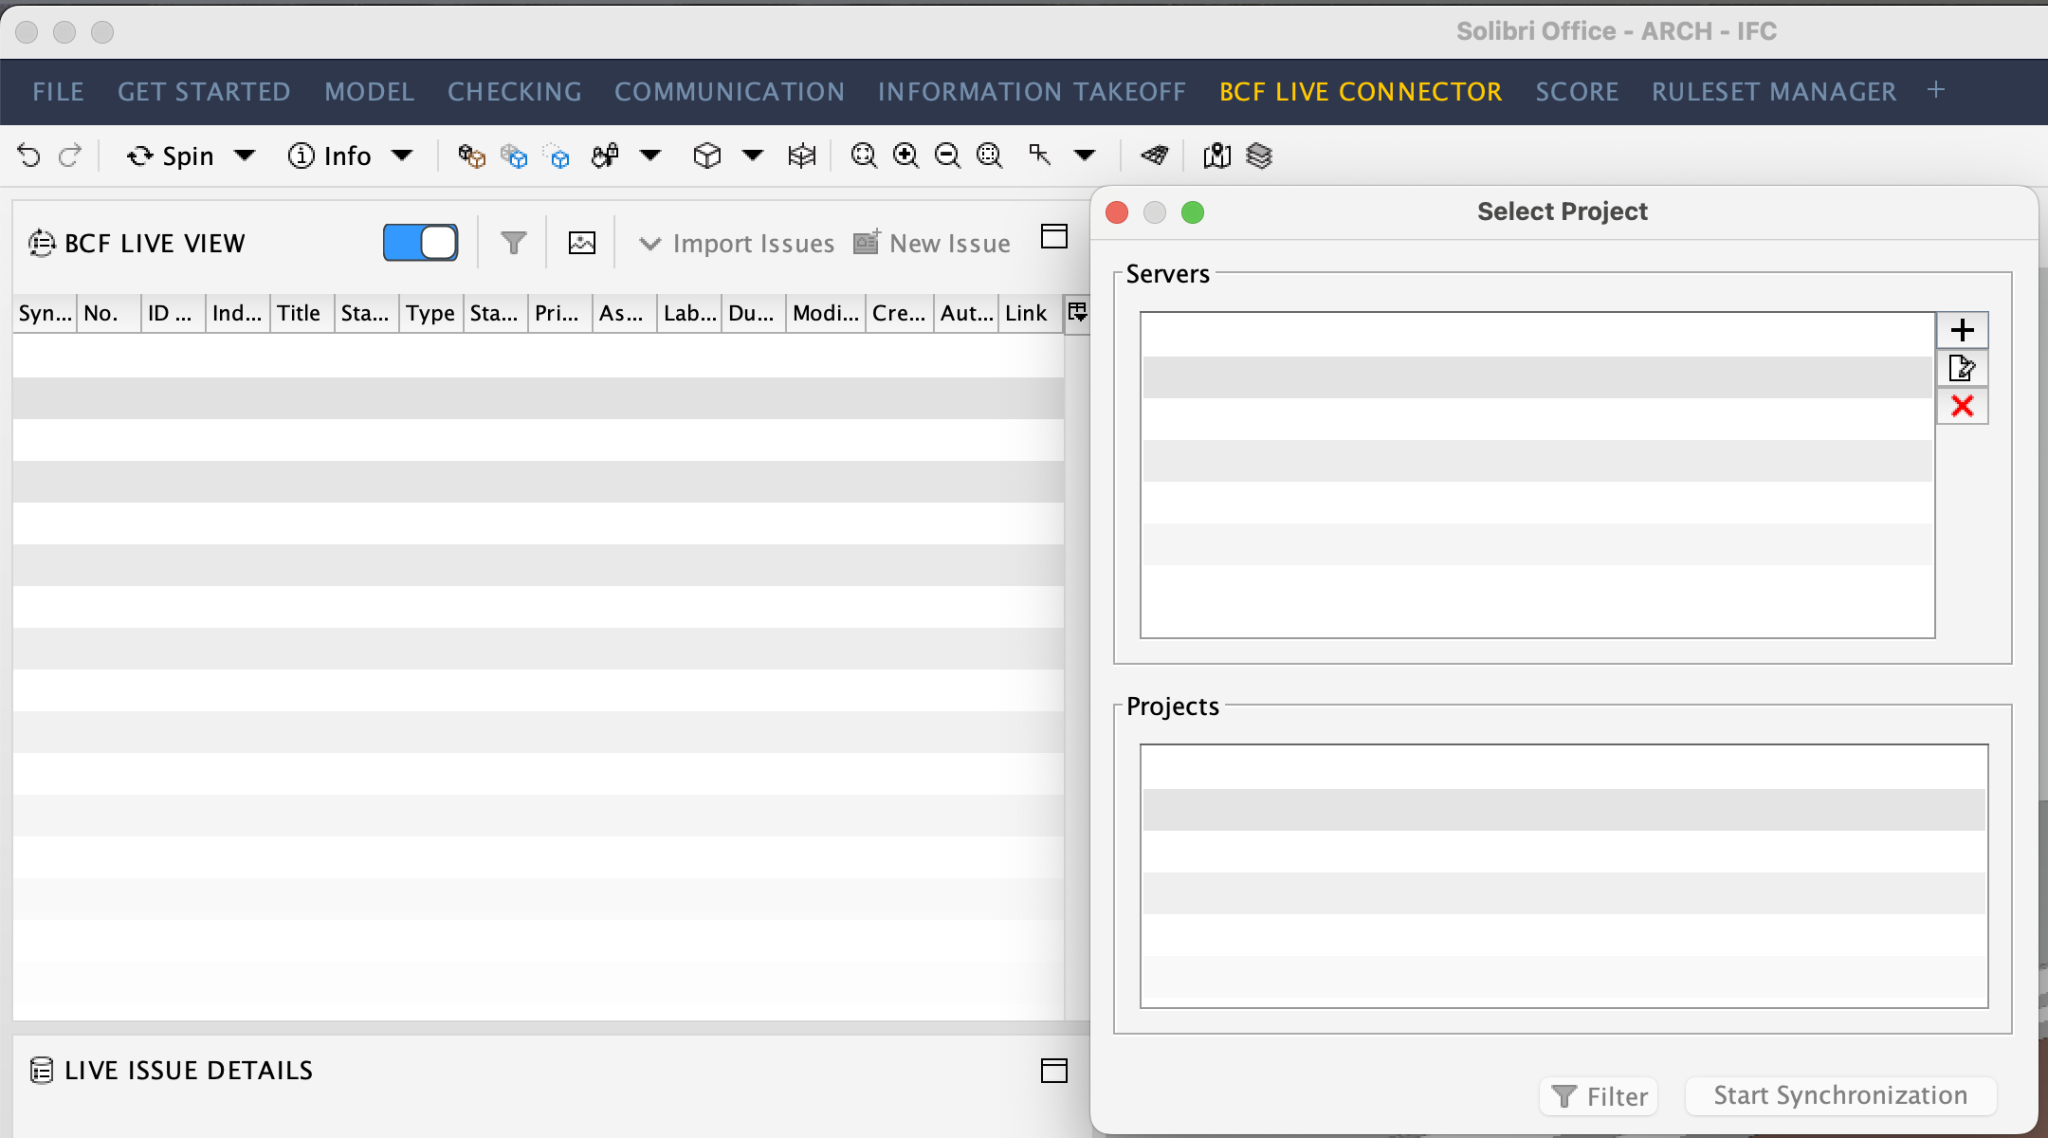This screenshot has width=2048, height=1138.
Task: Click the add server plus icon
Action: point(1962,330)
